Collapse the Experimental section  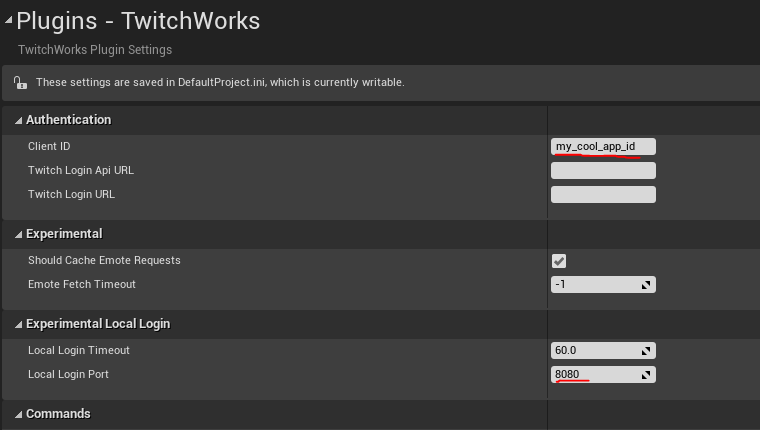[x=18, y=234]
